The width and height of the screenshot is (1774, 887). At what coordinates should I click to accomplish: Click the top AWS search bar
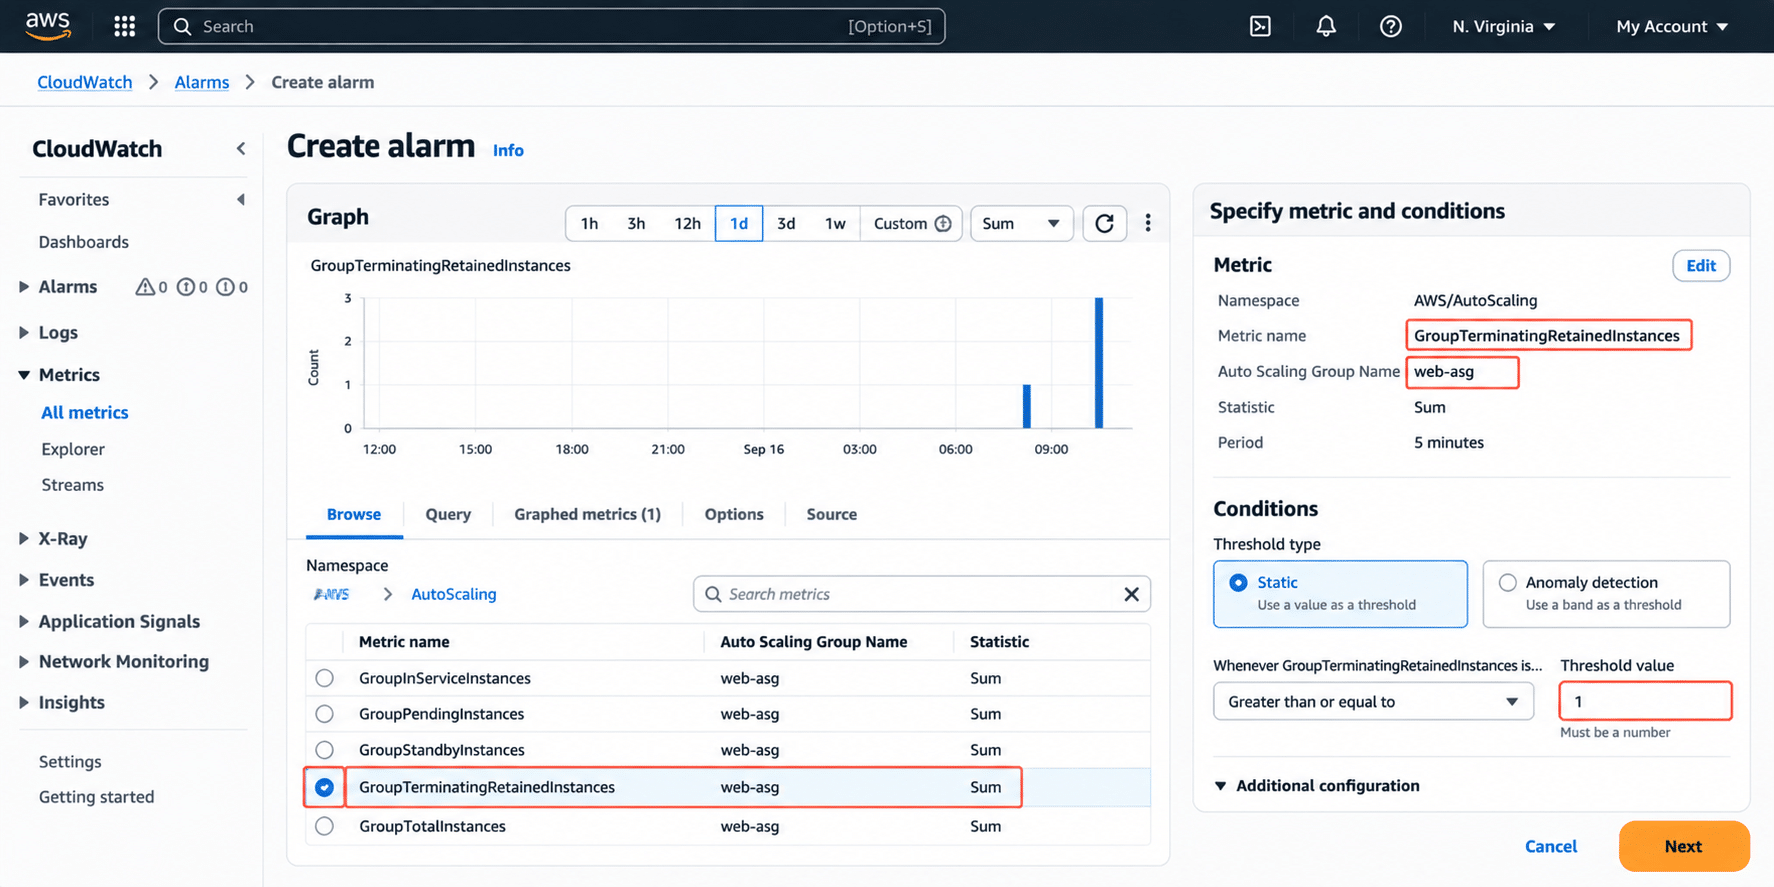[551, 26]
